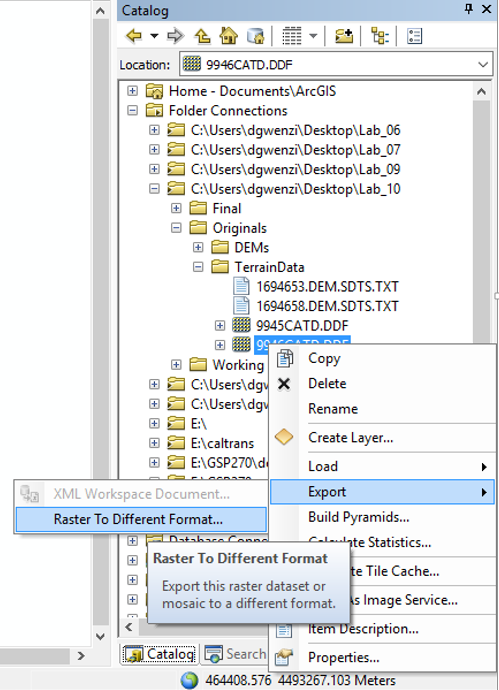Open Default Geodatabase icon
Viewport: 499px width, 690px height.
(256, 36)
